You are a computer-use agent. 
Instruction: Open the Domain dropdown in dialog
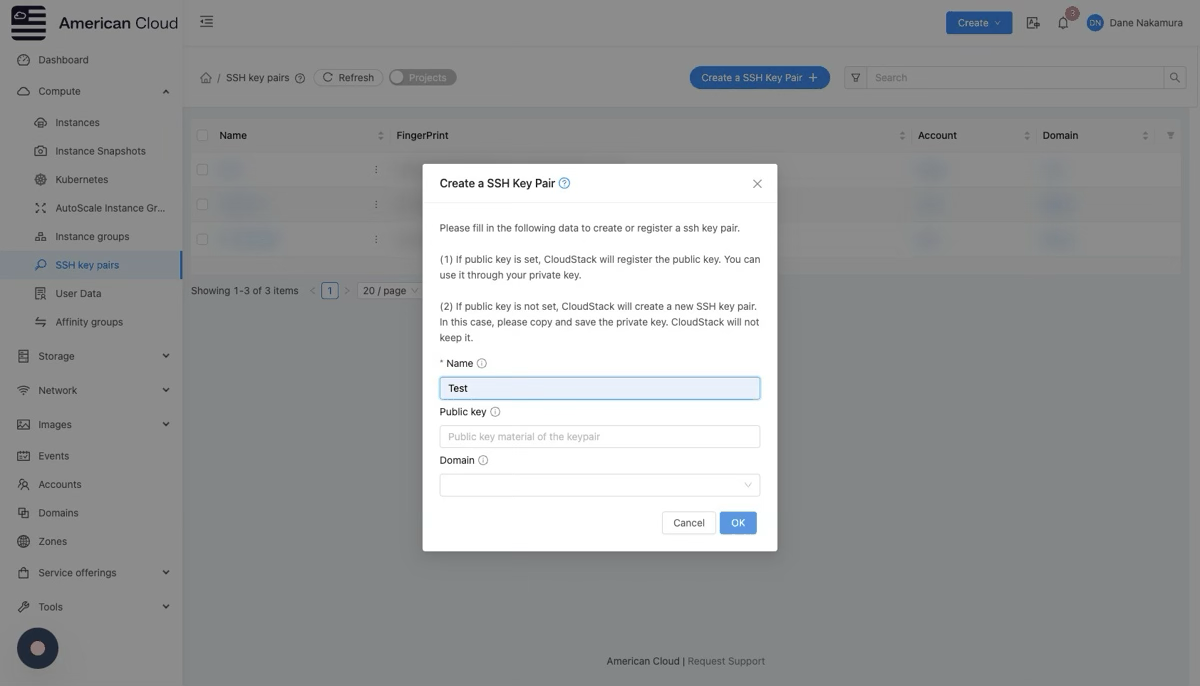(x=599, y=485)
